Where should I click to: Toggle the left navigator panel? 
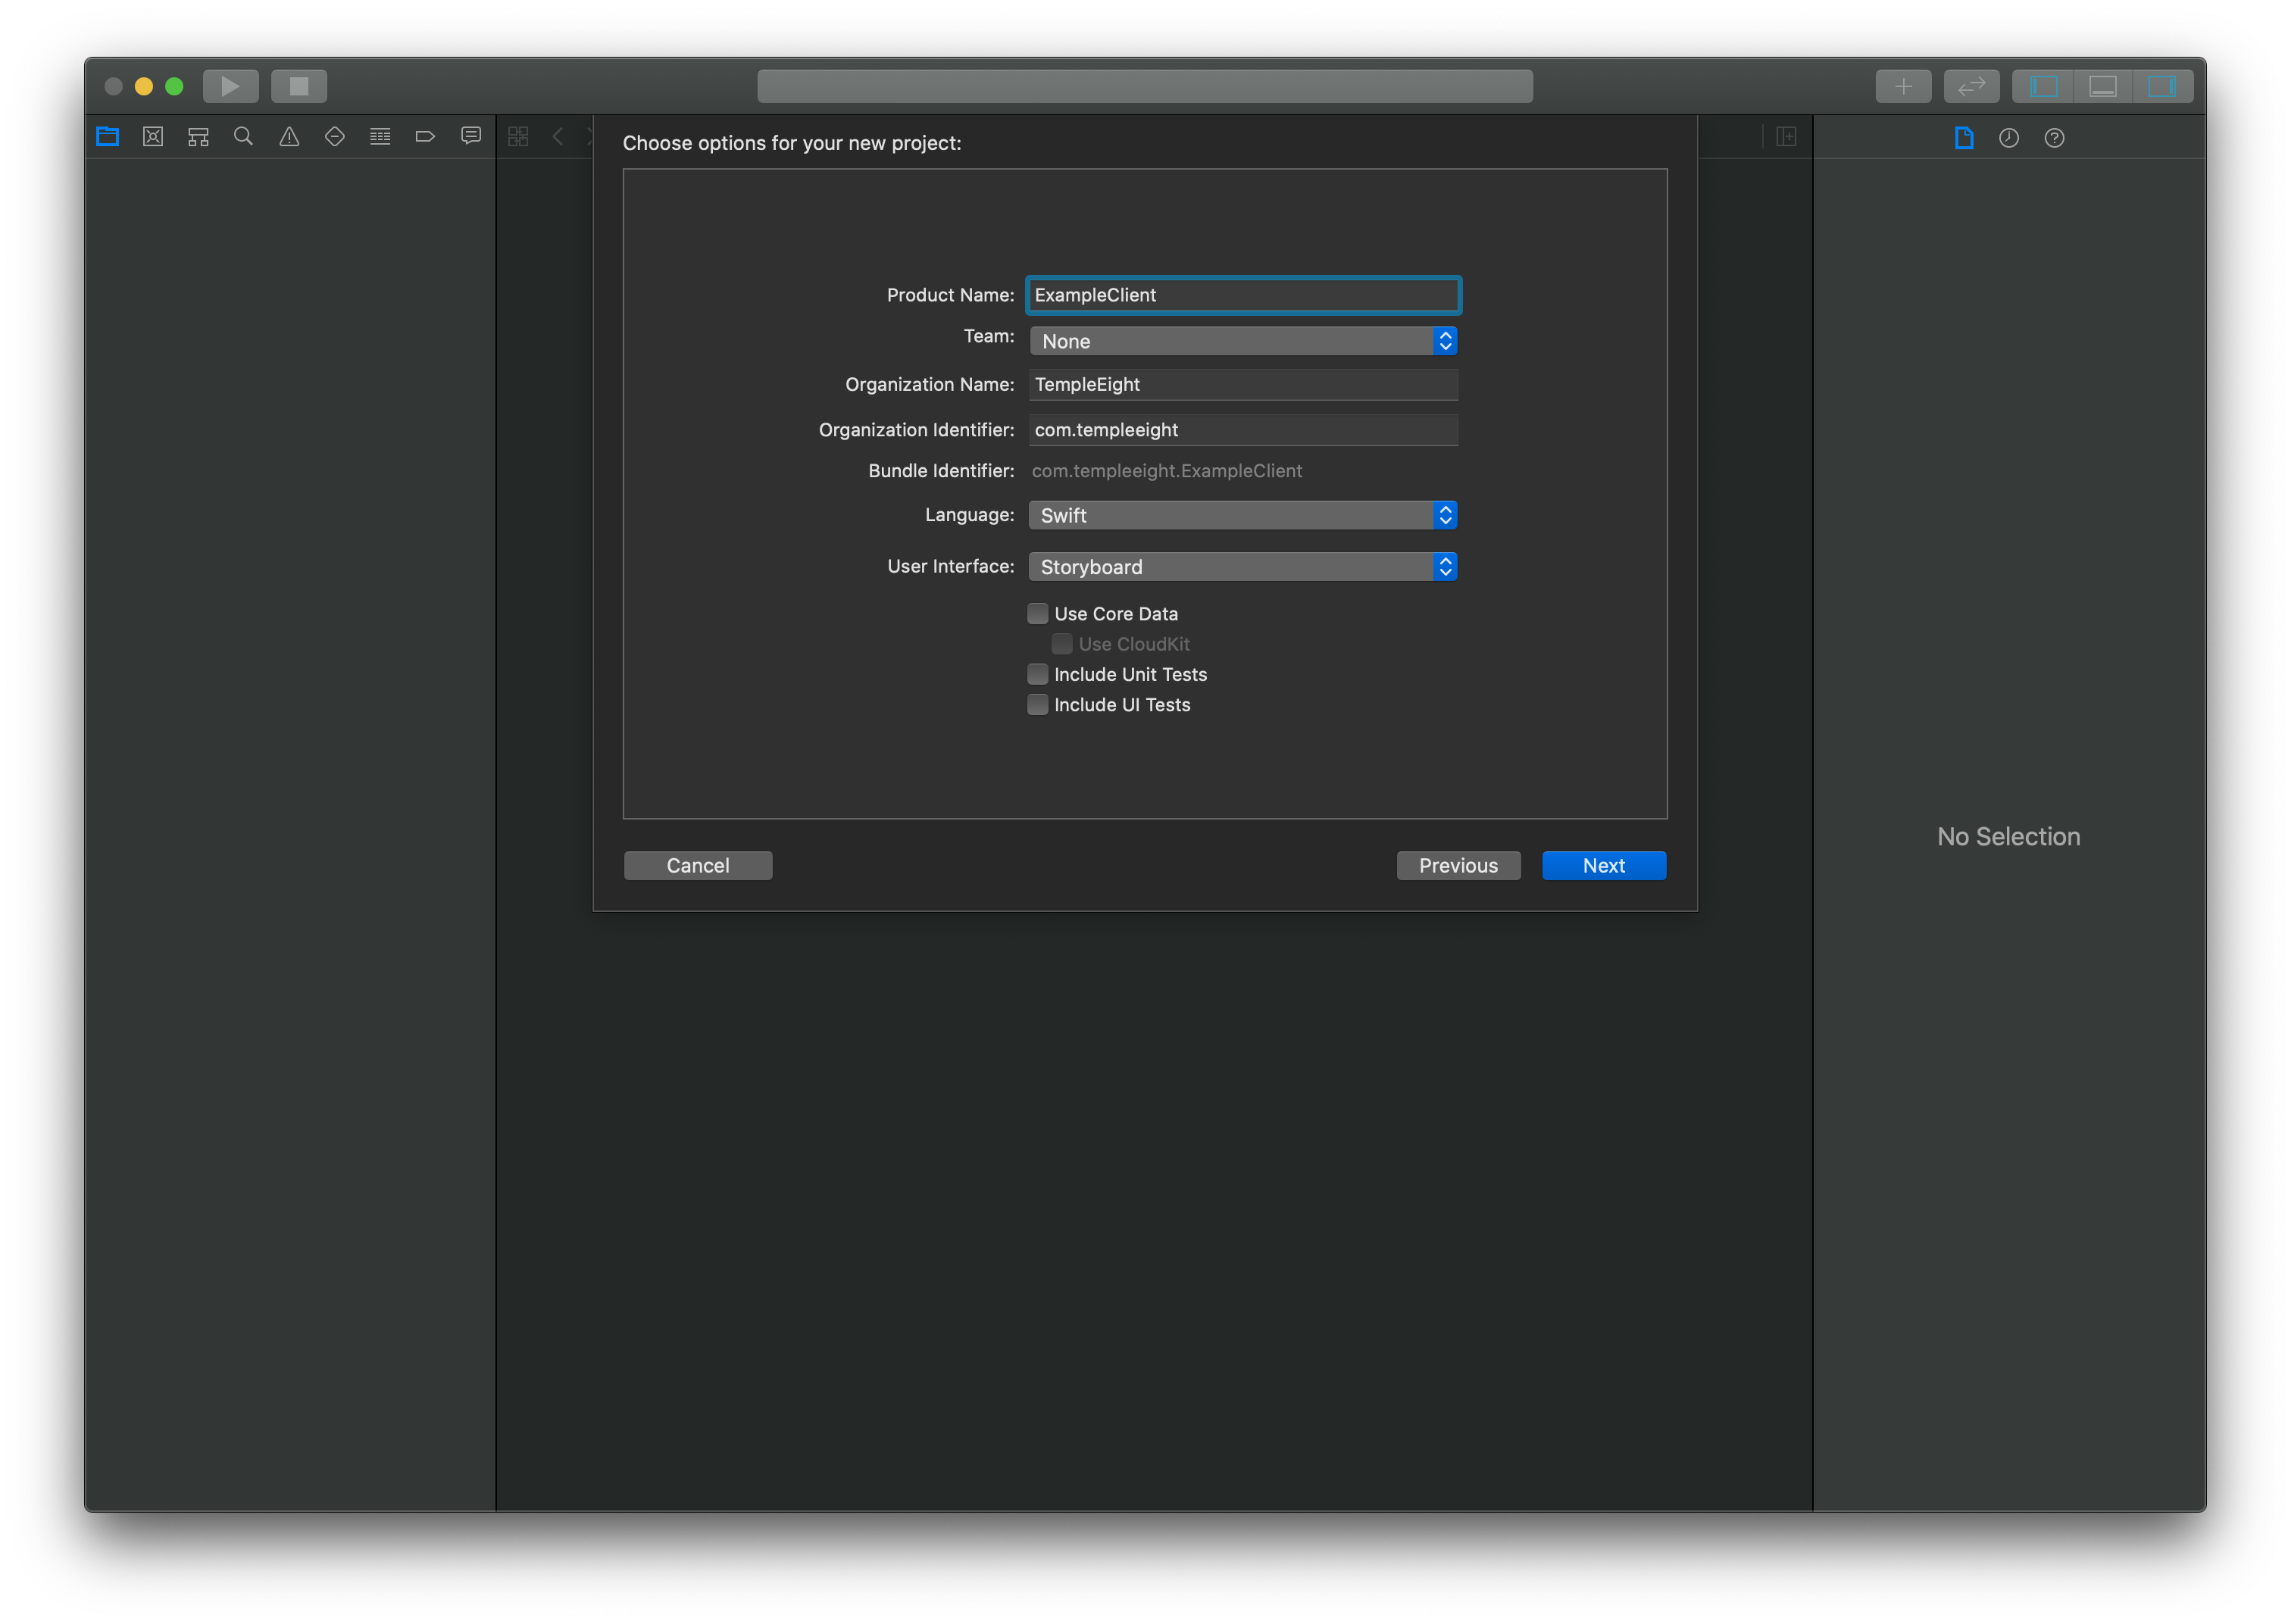(x=2043, y=86)
